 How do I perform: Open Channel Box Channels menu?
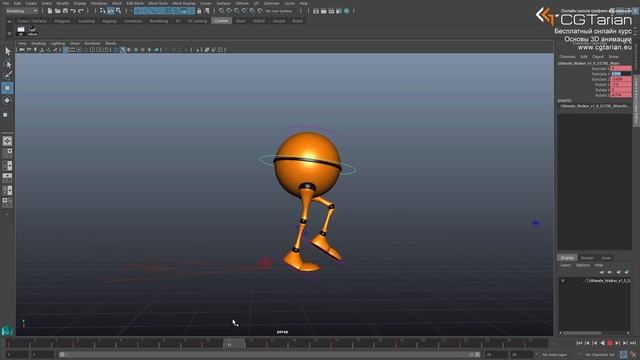tap(567, 57)
